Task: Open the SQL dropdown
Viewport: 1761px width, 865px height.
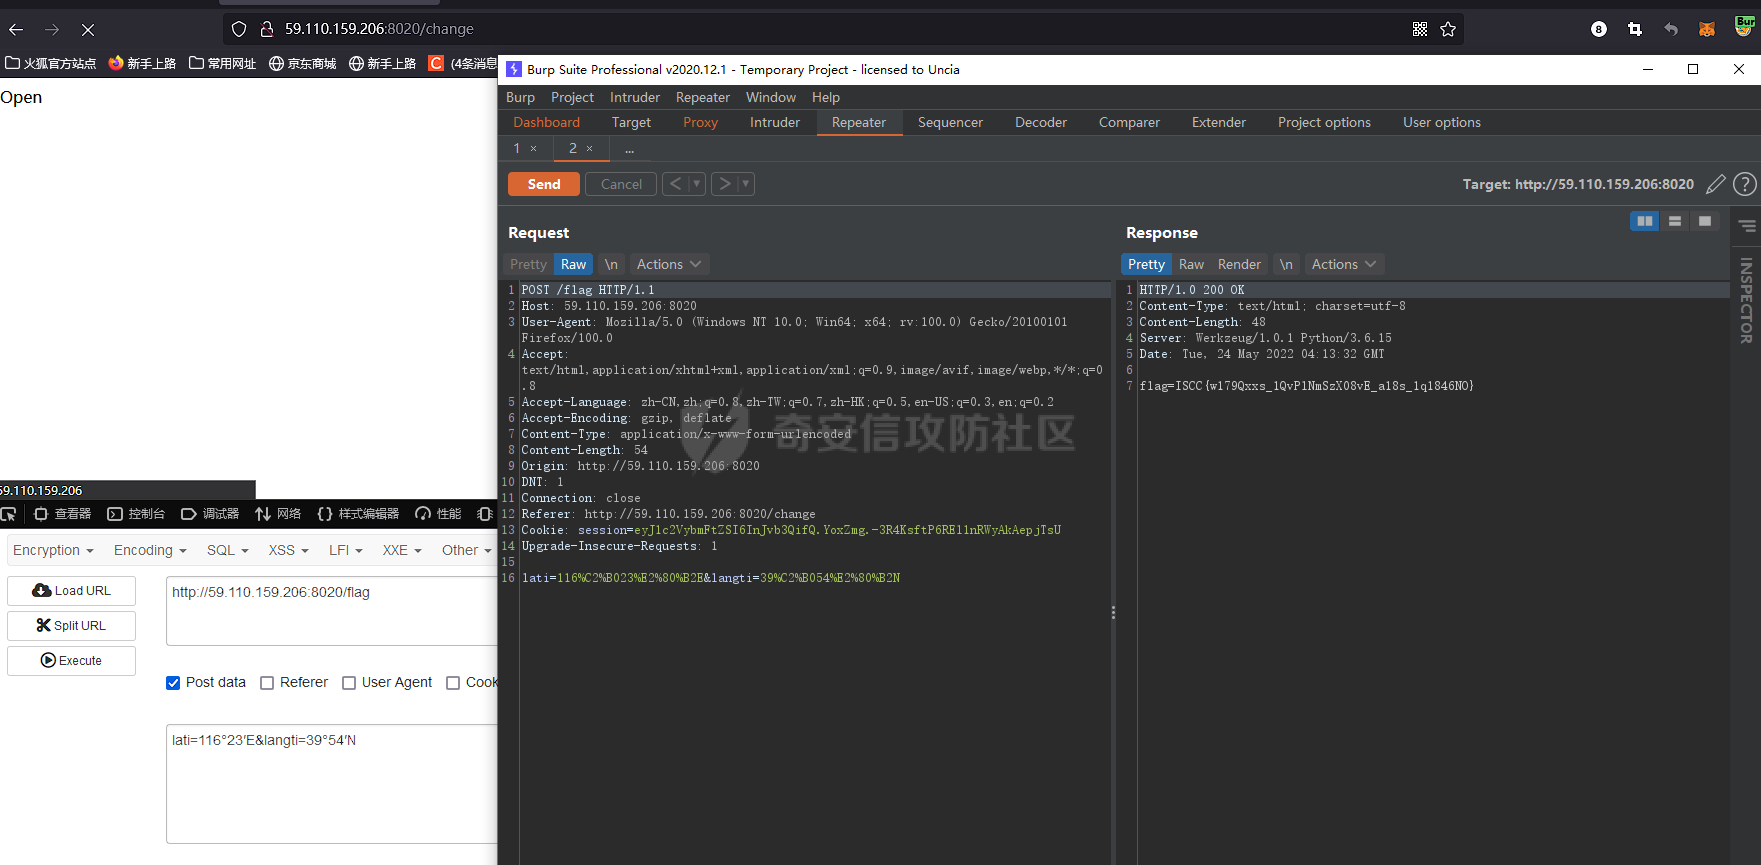Action: pyautogui.click(x=228, y=550)
